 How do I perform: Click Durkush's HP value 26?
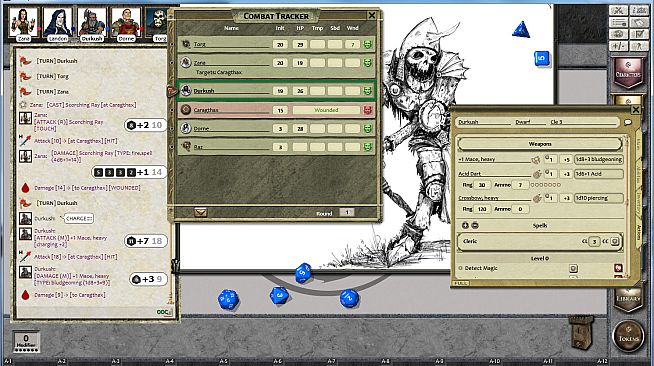point(300,91)
